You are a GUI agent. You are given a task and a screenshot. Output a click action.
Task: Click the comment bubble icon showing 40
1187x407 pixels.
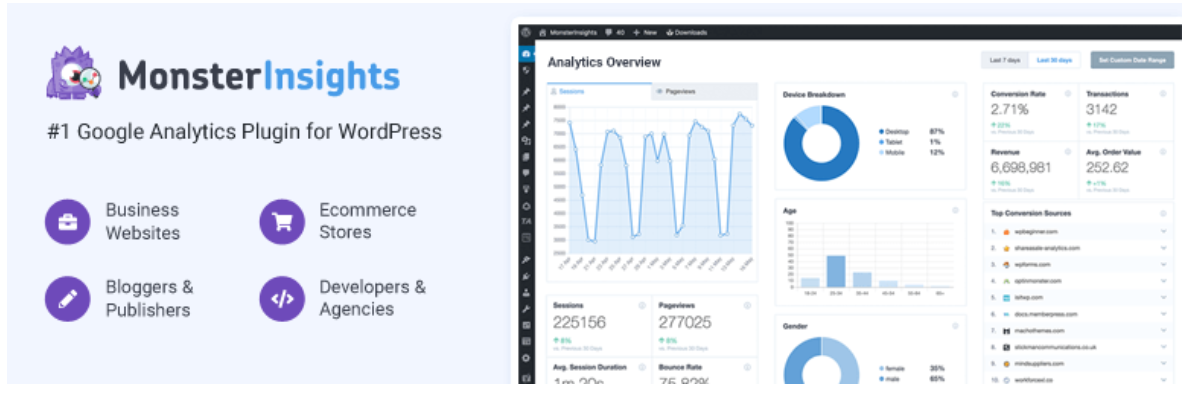(609, 33)
